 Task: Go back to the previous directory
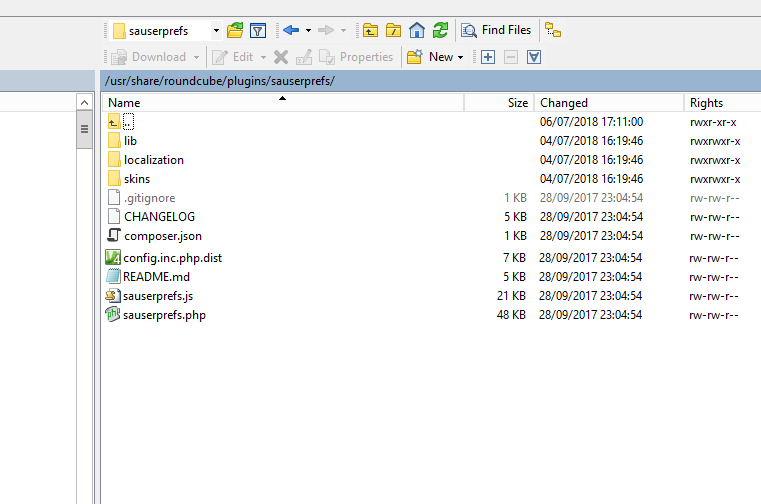tap(290, 30)
